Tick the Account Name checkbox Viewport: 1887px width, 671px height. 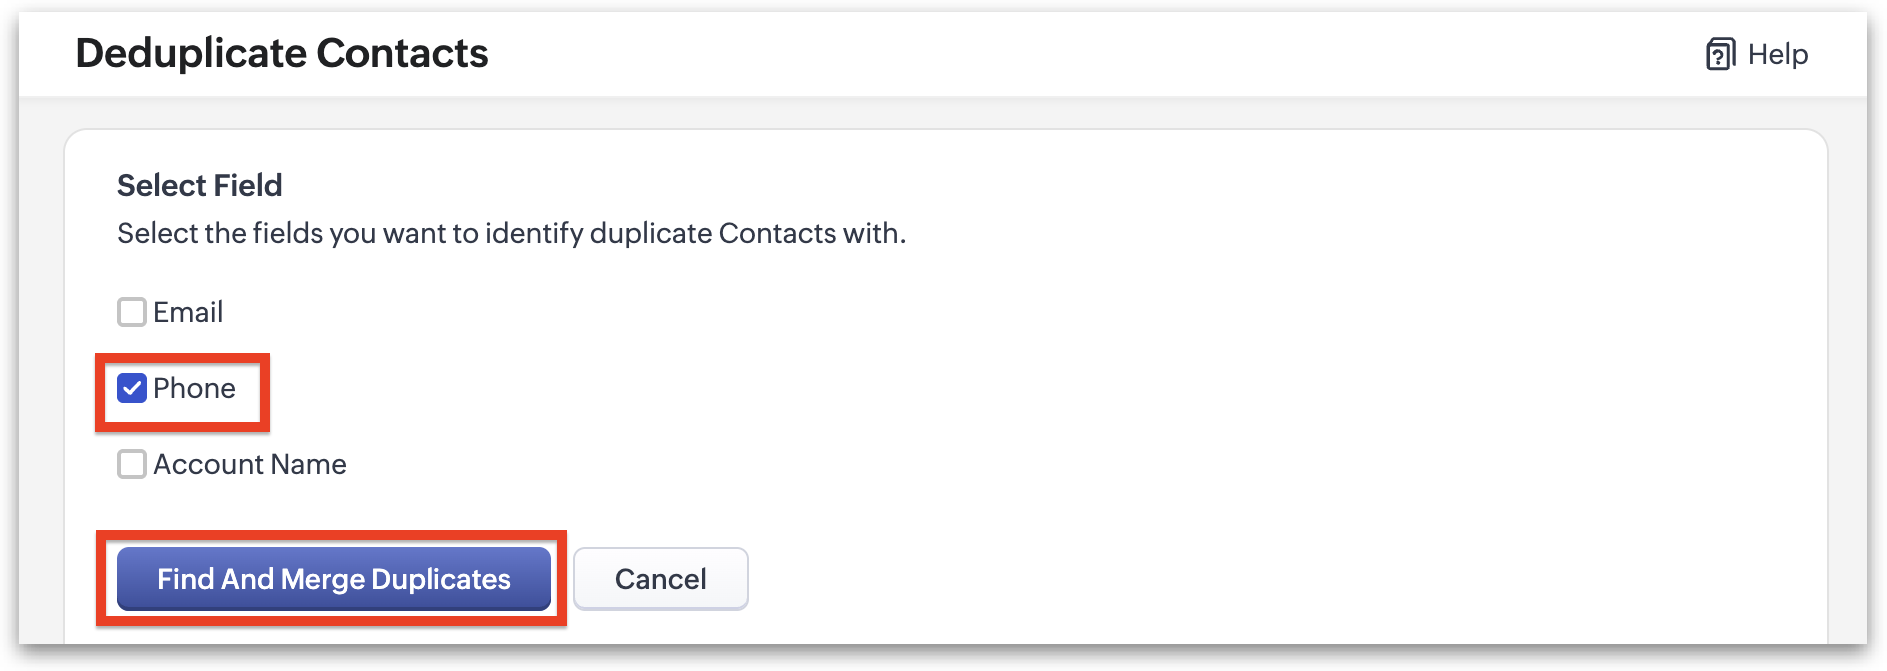tap(132, 464)
